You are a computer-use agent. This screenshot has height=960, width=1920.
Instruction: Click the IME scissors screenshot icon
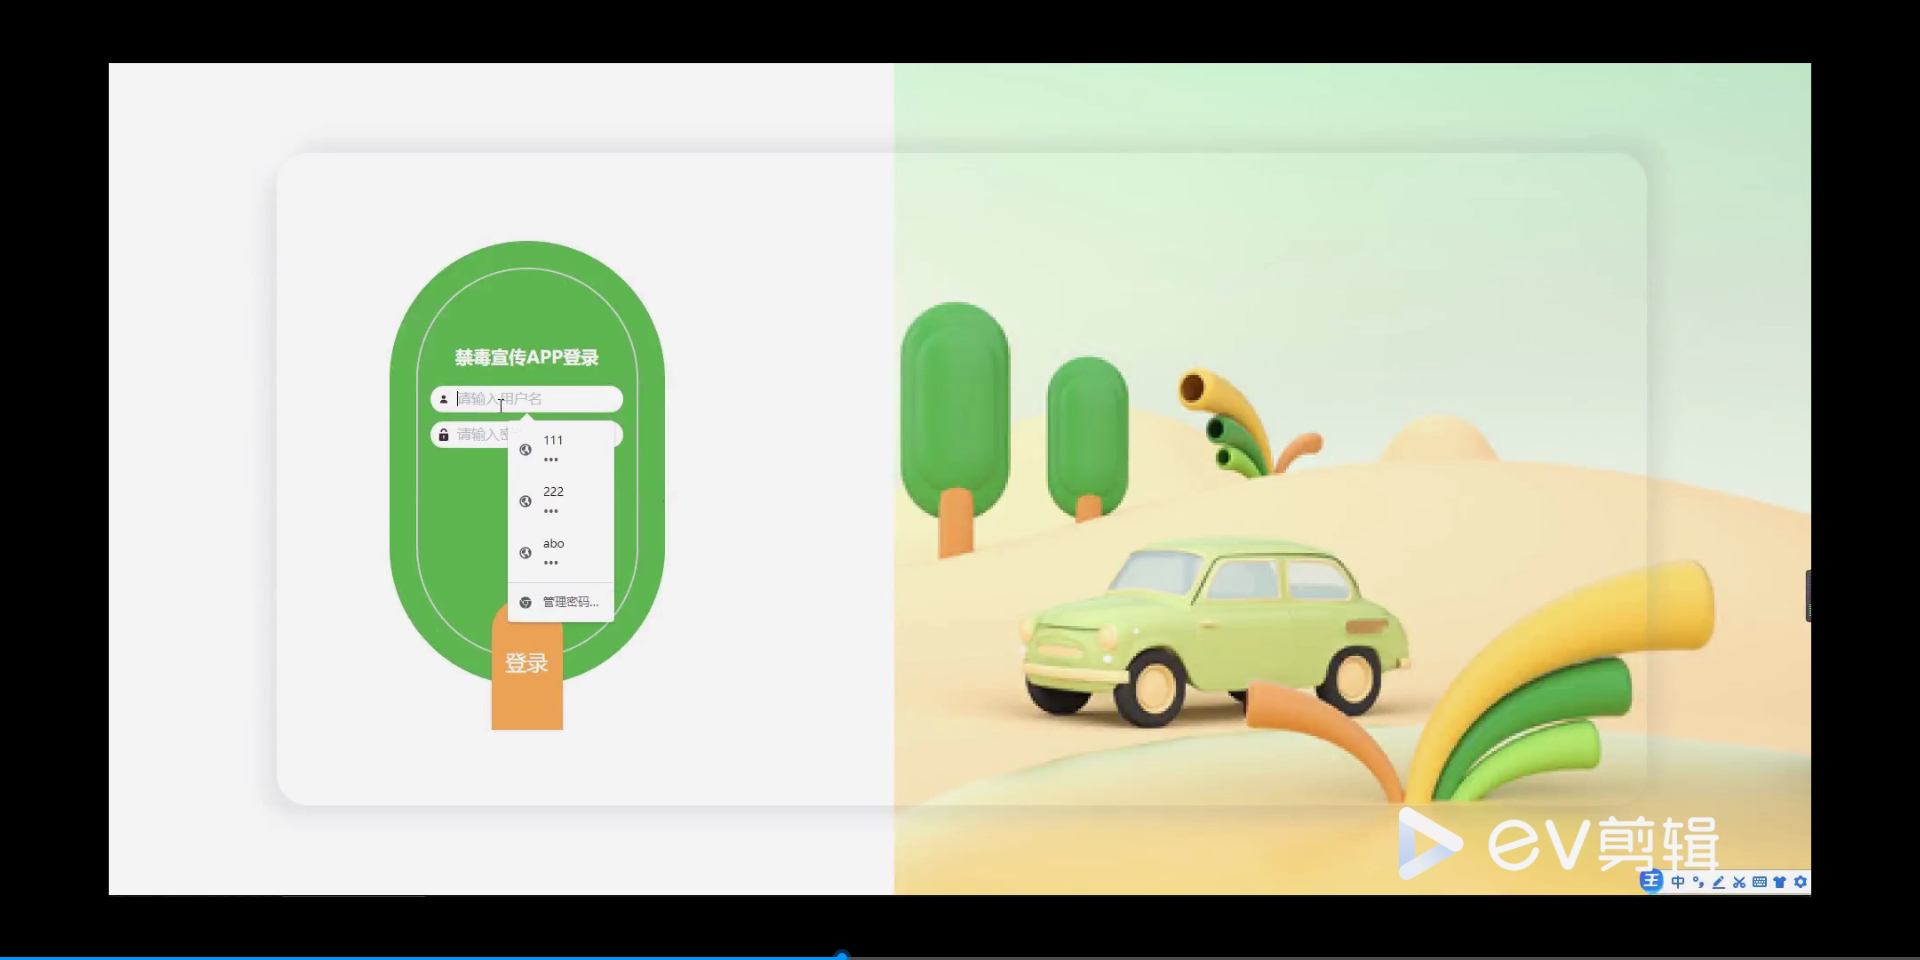[1739, 882]
